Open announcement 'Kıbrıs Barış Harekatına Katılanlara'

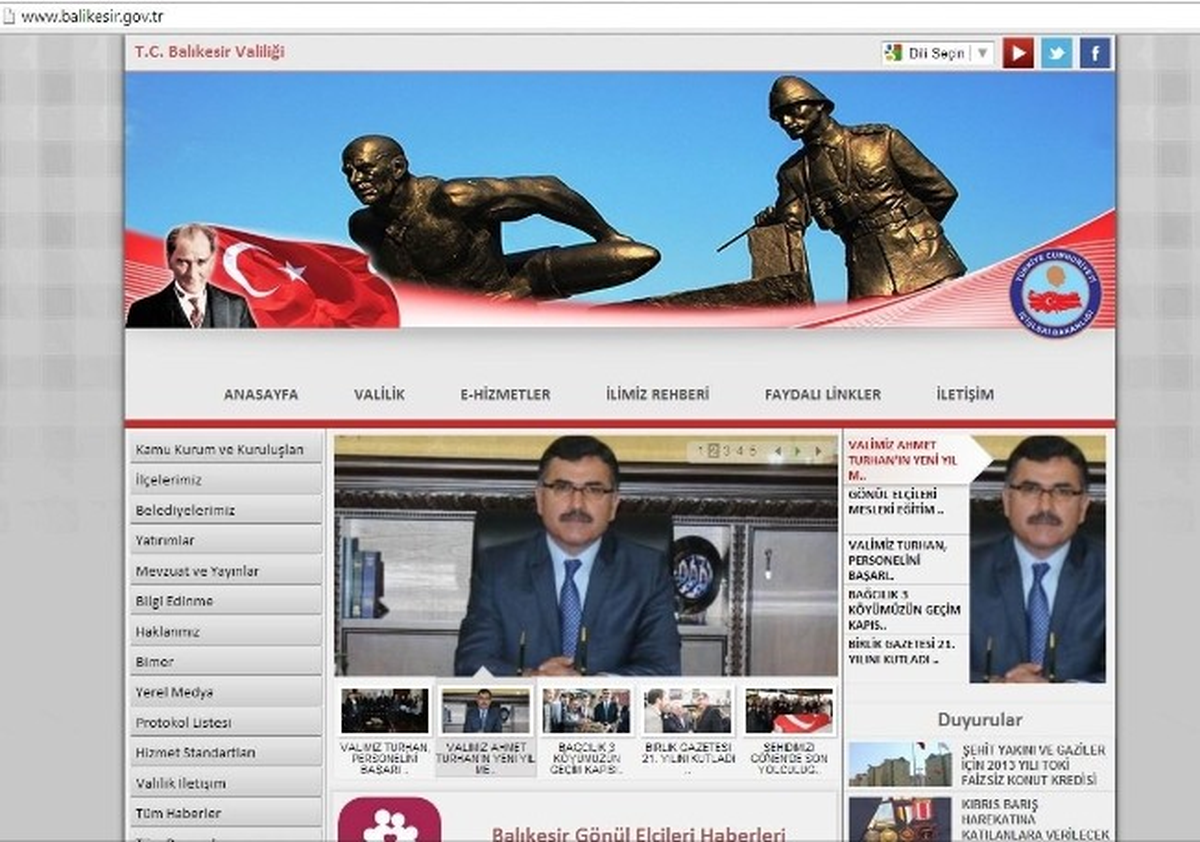(x=1035, y=819)
